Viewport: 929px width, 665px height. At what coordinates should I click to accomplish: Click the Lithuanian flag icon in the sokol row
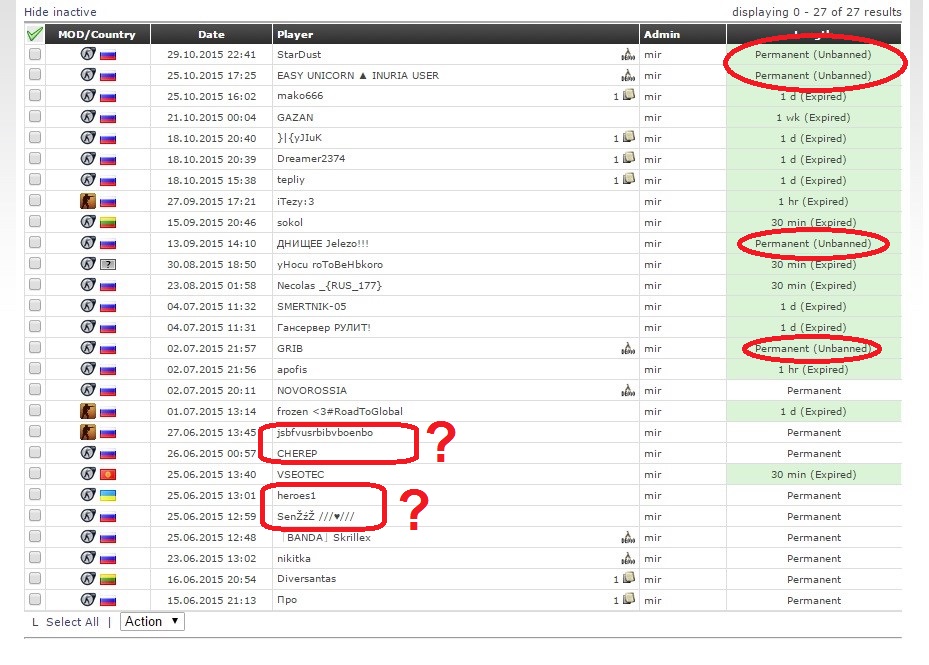(108, 223)
